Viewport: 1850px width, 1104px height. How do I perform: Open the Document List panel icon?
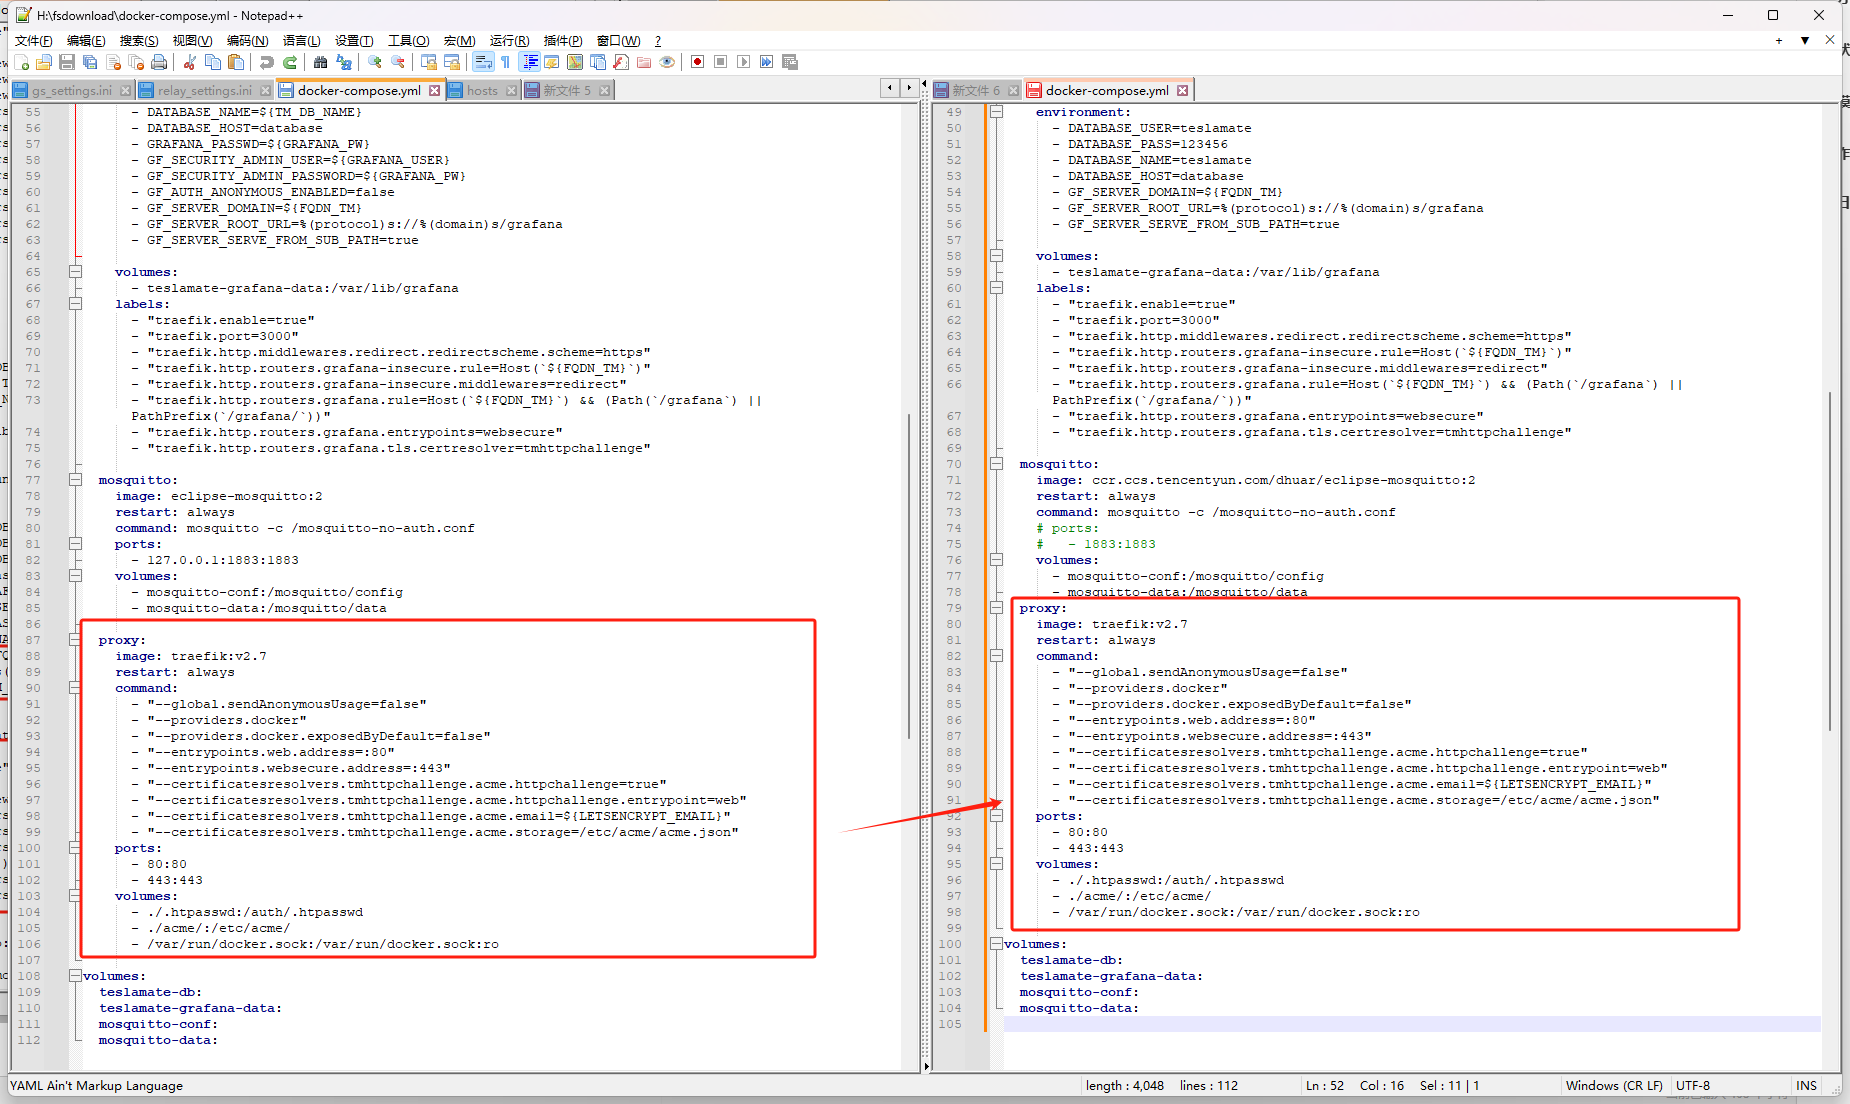(598, 62)
